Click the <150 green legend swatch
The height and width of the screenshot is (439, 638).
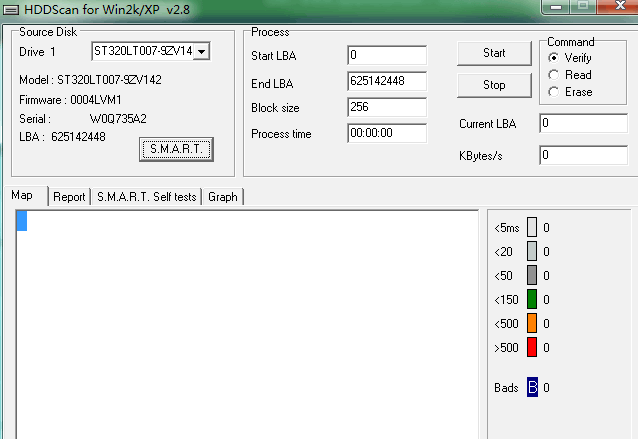coord(532,299)
